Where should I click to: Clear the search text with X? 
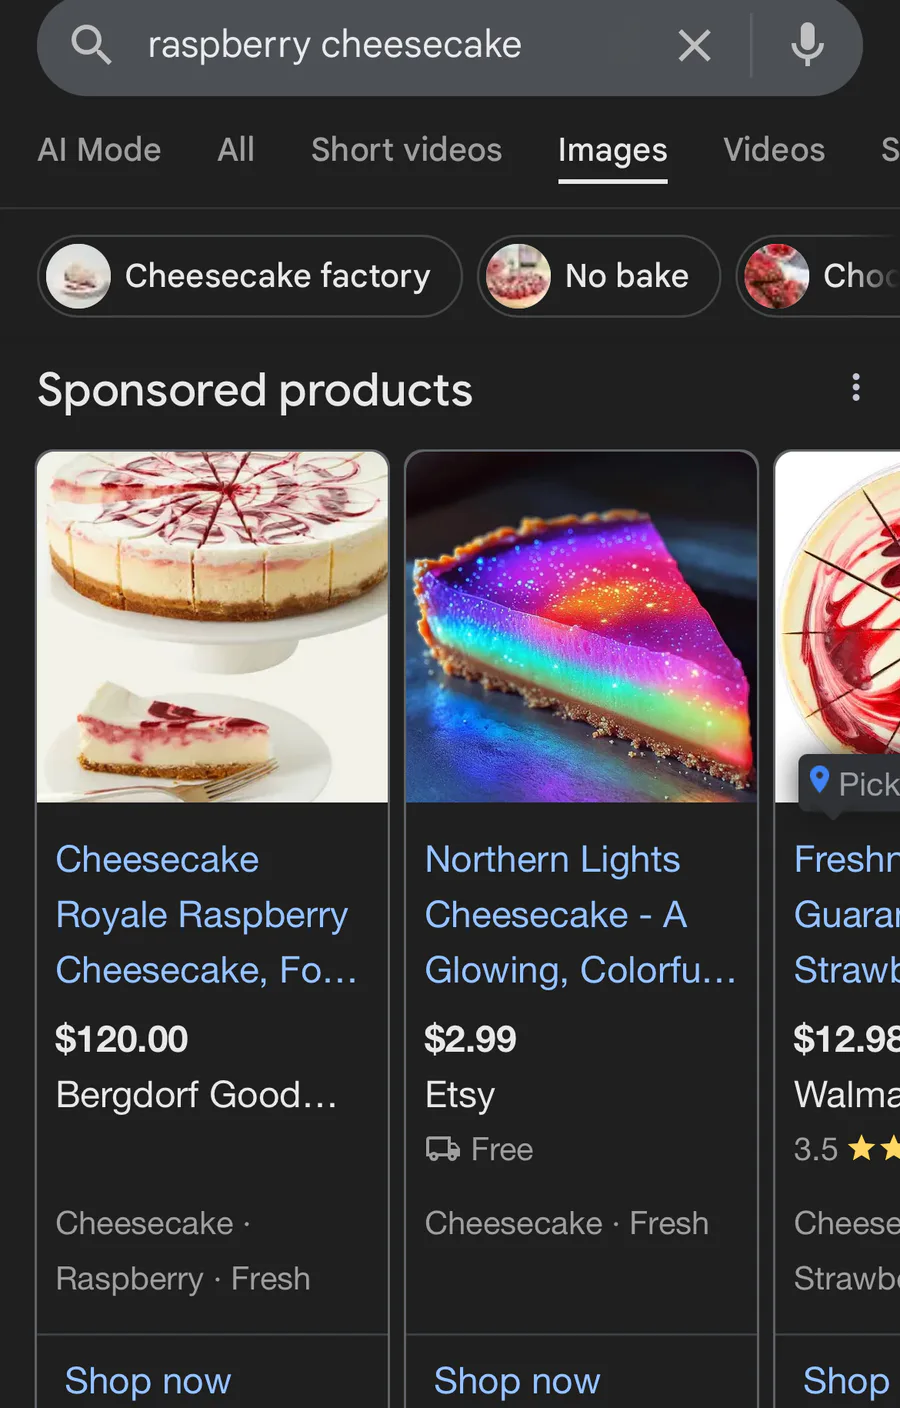point(694,45)
